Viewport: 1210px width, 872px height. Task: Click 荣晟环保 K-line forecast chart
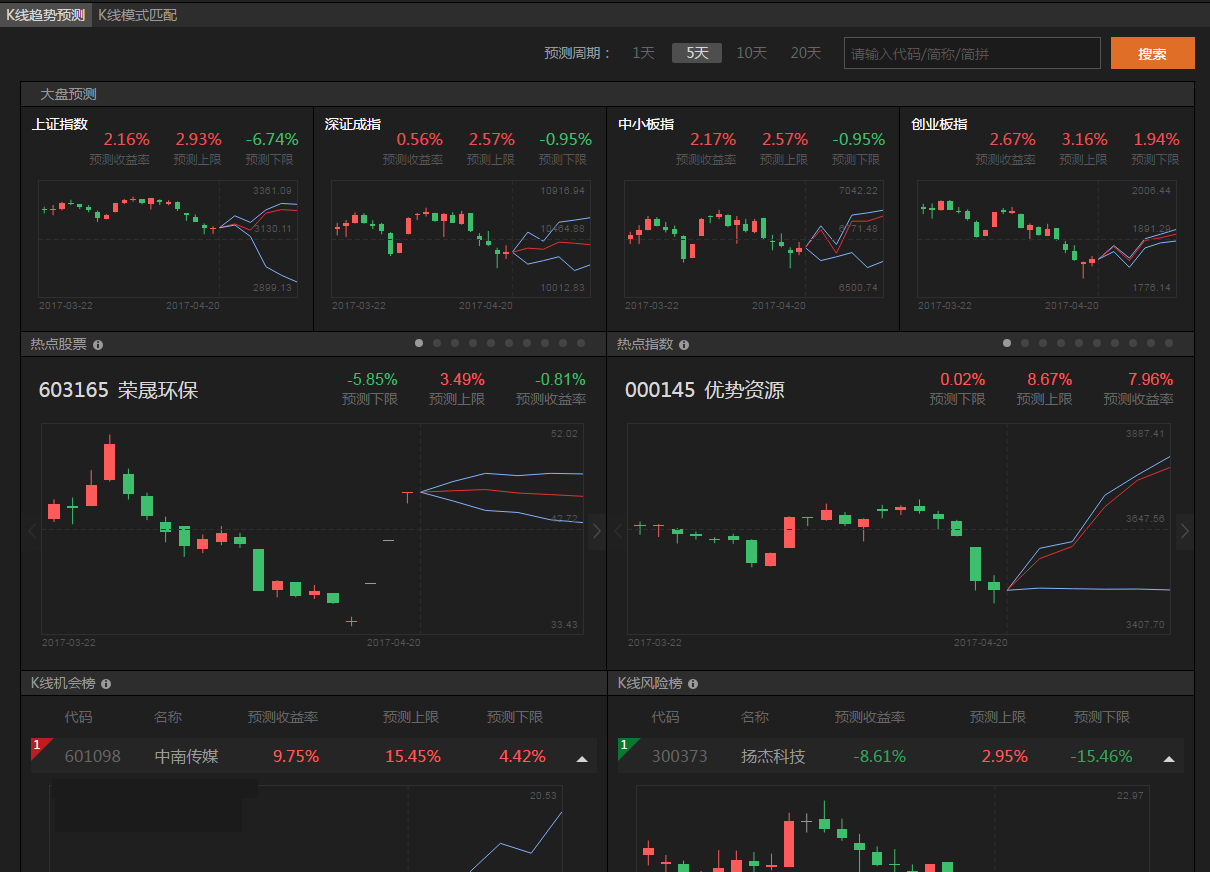tap(312, 528)
